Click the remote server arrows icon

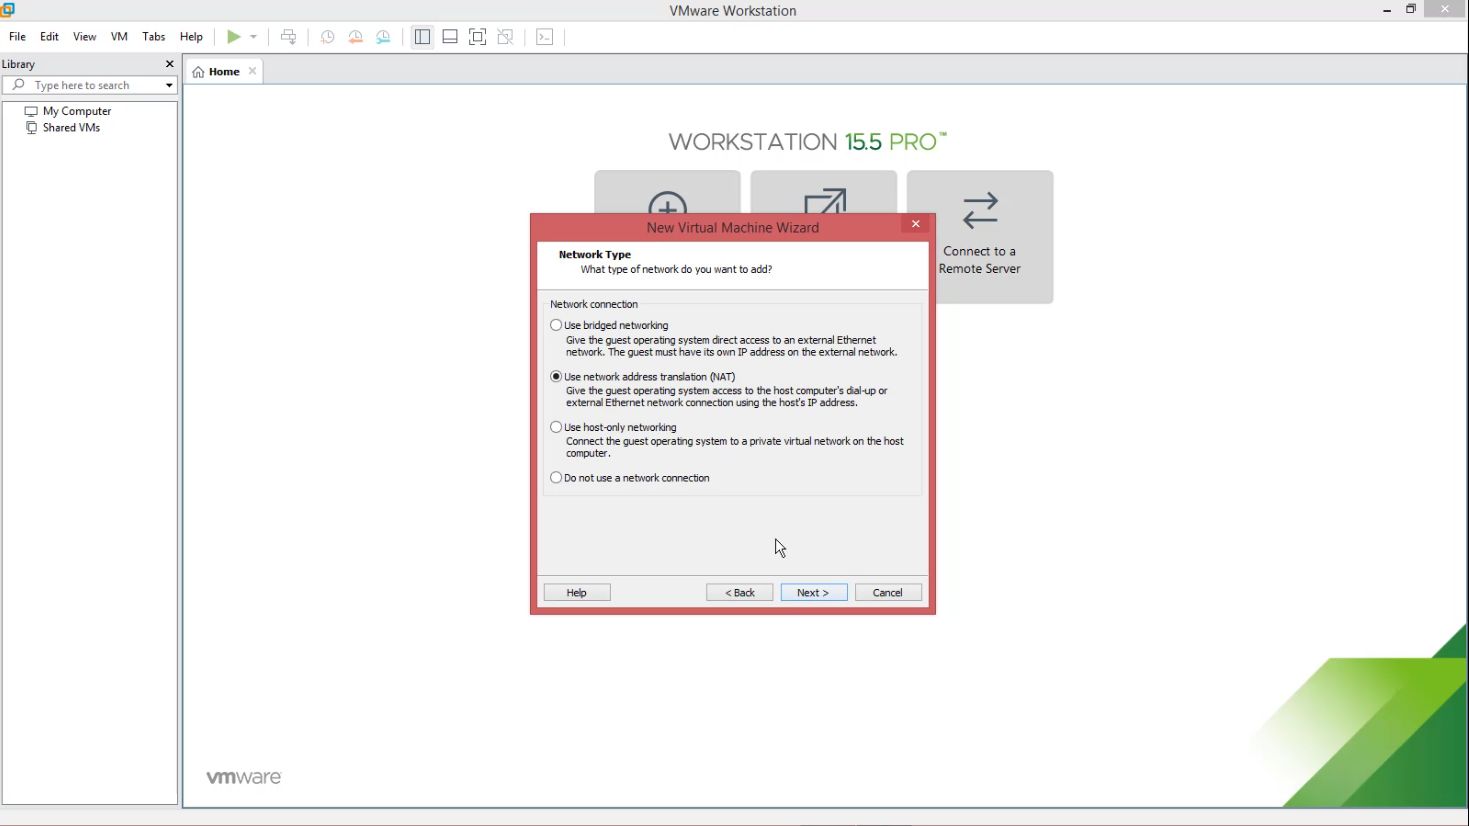point(980,210)
